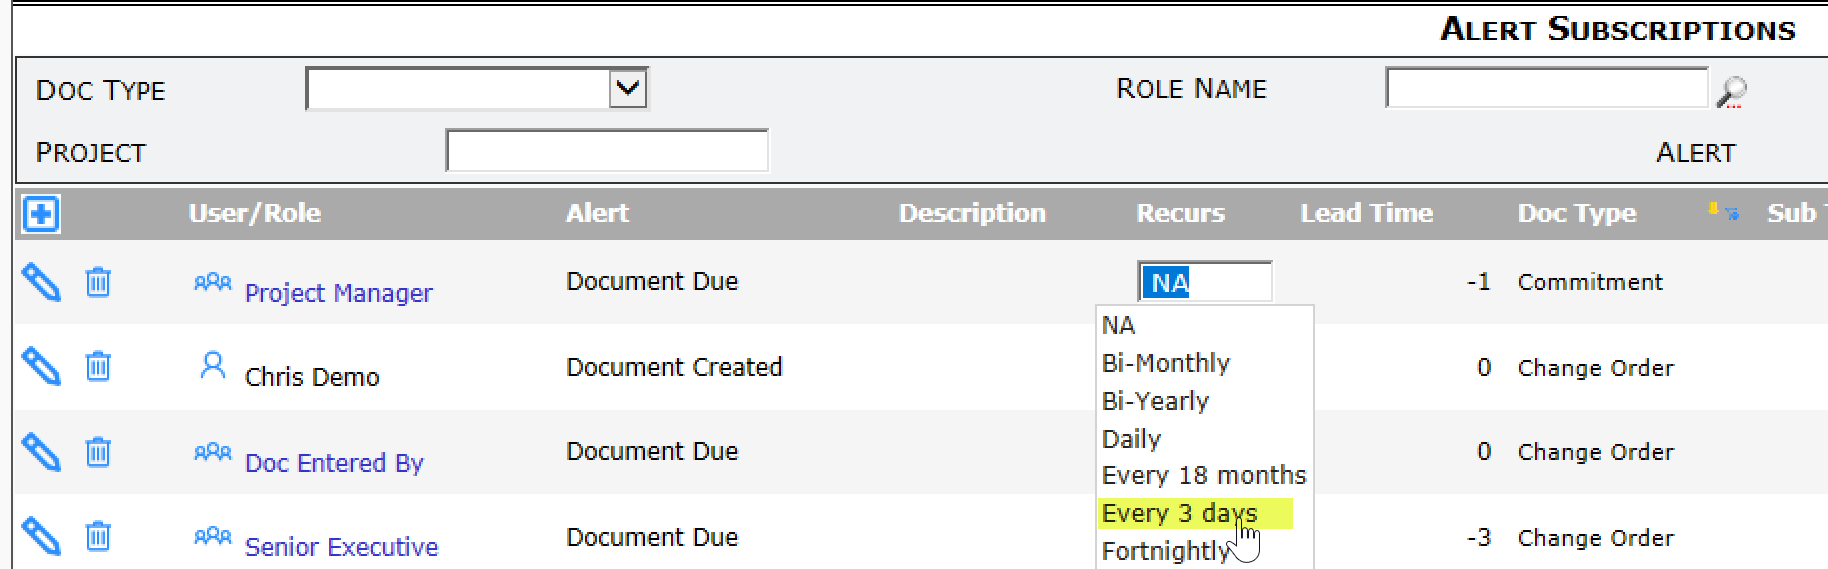Choose Bi-Monthly in the Recurs list
Image resolution: width=1828 pixels, height=569 pixels.
1165,363
